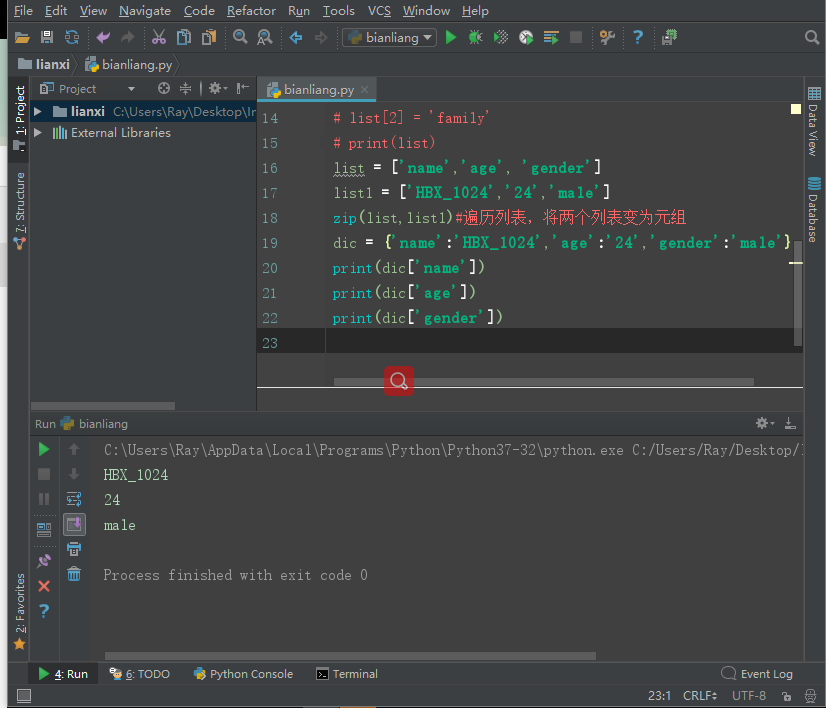Open the Edit menu
The height and width of the screenshot is (708, 826).
click(56, 11)
